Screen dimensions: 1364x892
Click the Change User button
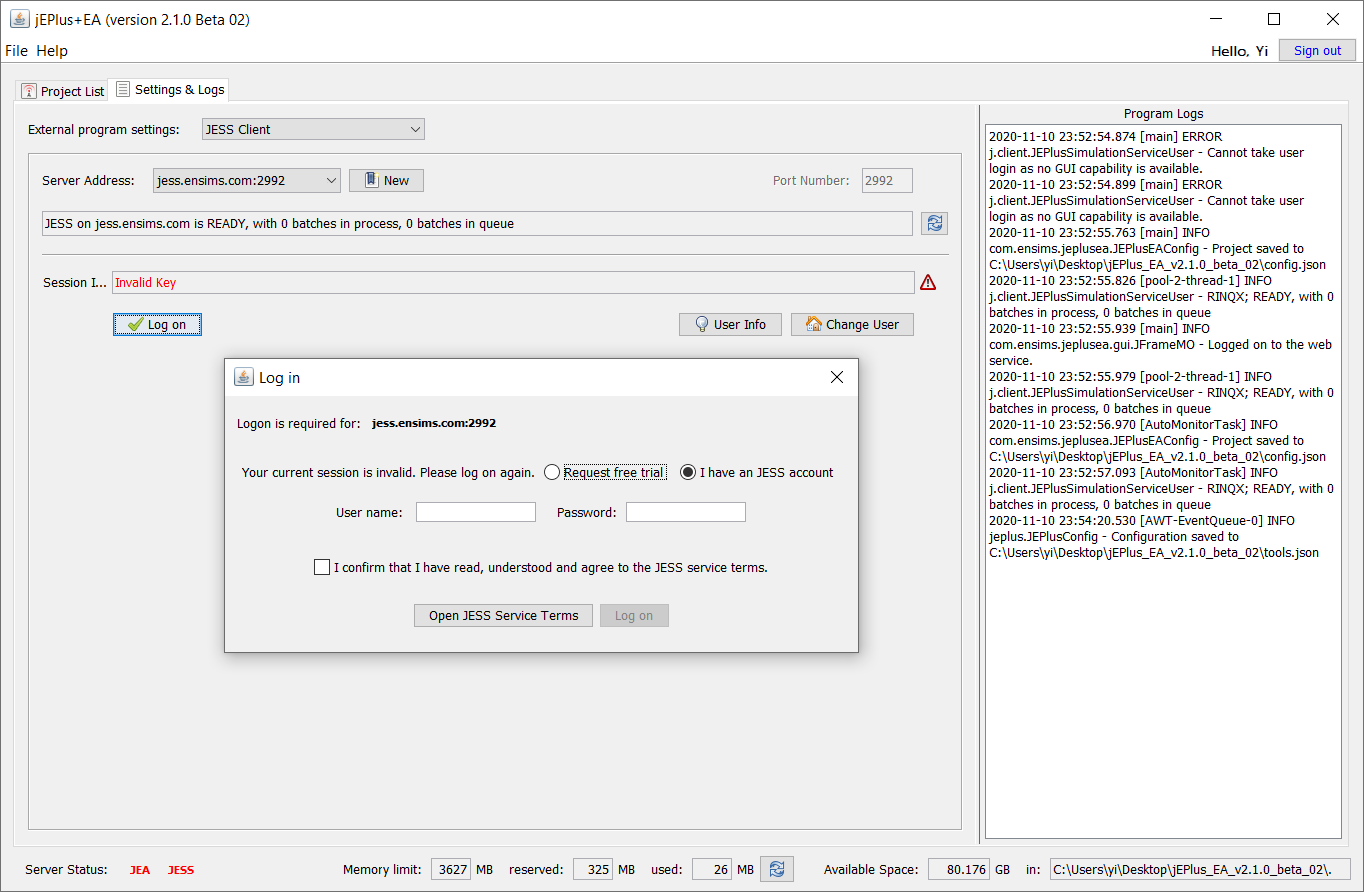point(852,324)
